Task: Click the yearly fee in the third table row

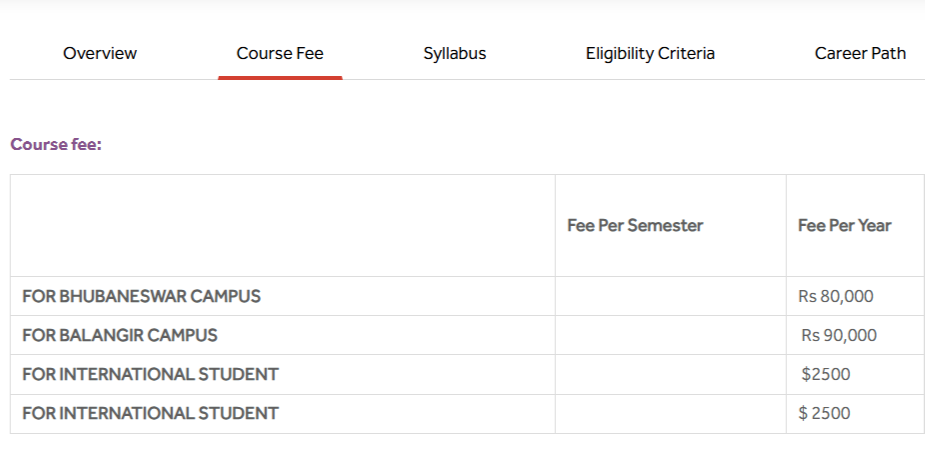Action: [x=827, y=374]
